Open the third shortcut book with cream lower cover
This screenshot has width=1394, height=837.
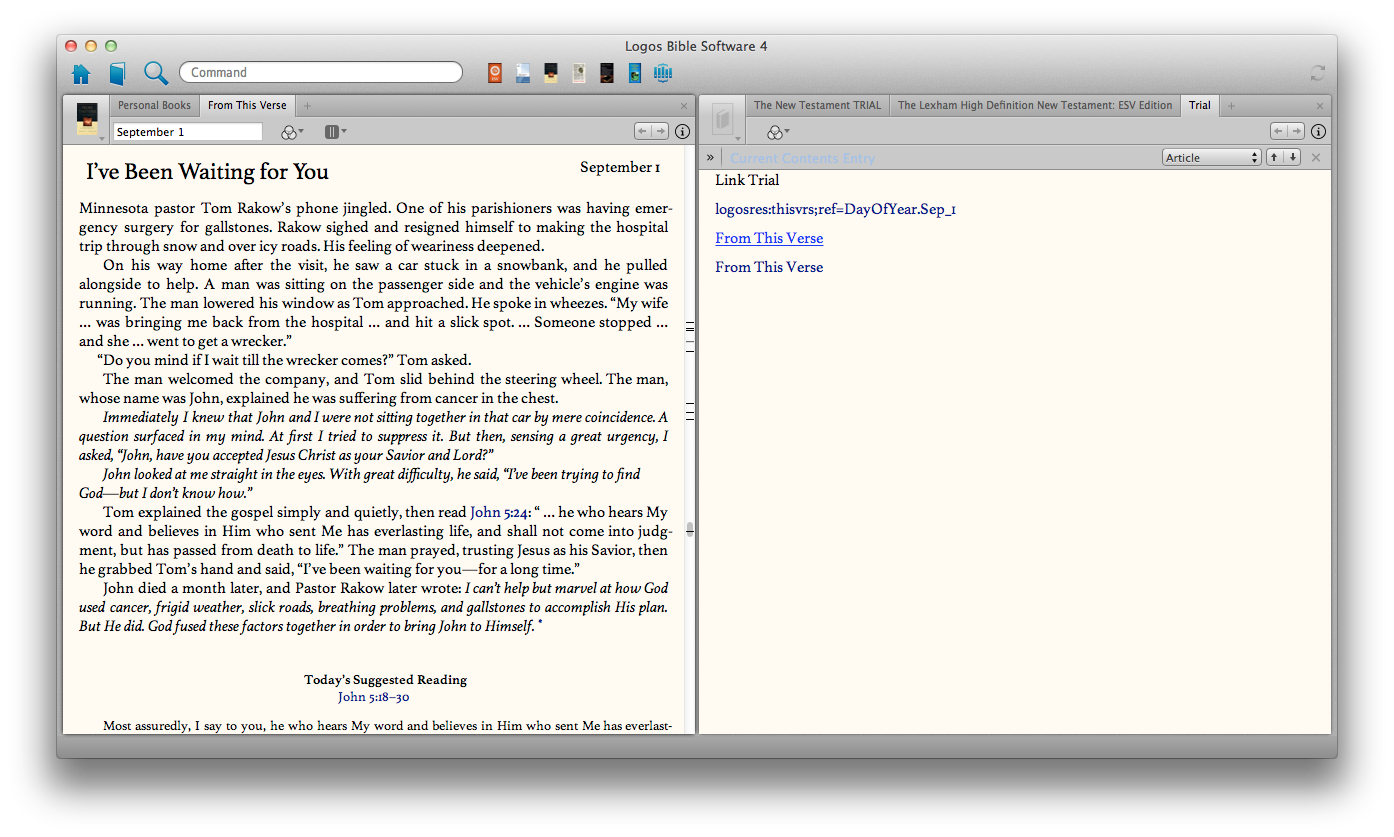[x=551, y=73]
